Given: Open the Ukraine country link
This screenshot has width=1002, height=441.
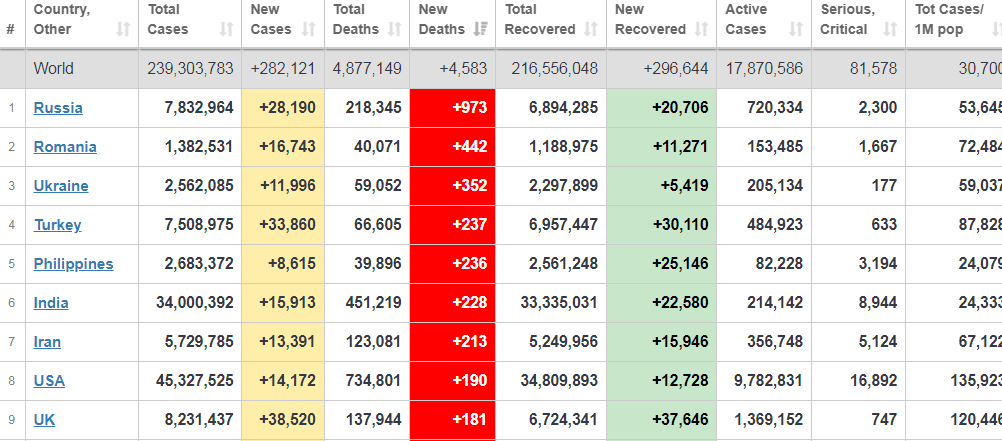Looking at the screenshot, I should coord(61,185).
